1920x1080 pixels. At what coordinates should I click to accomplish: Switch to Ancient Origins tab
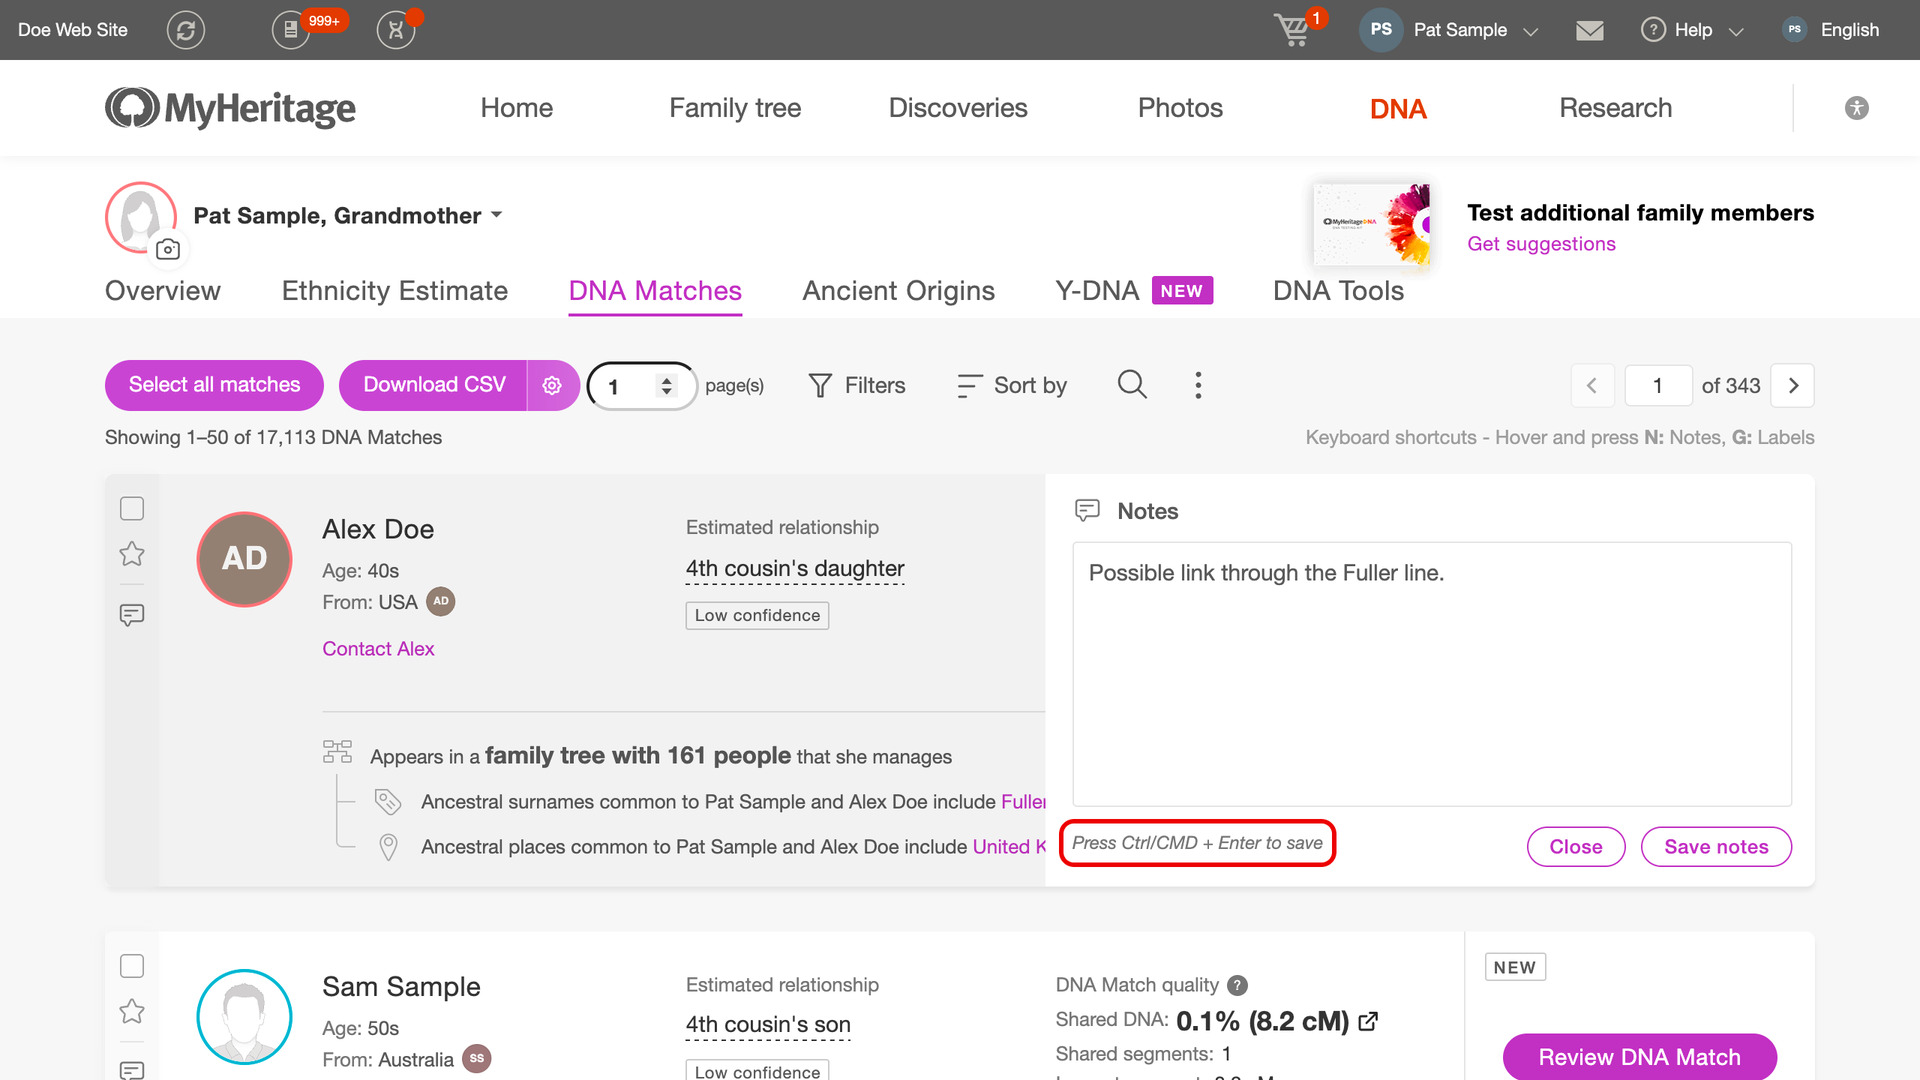click(x=898, y=291)
